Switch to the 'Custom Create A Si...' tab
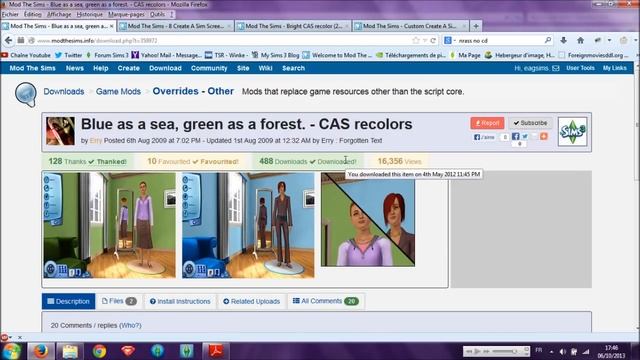The height and width of the screenshot is (360, 640). [411, 26]
